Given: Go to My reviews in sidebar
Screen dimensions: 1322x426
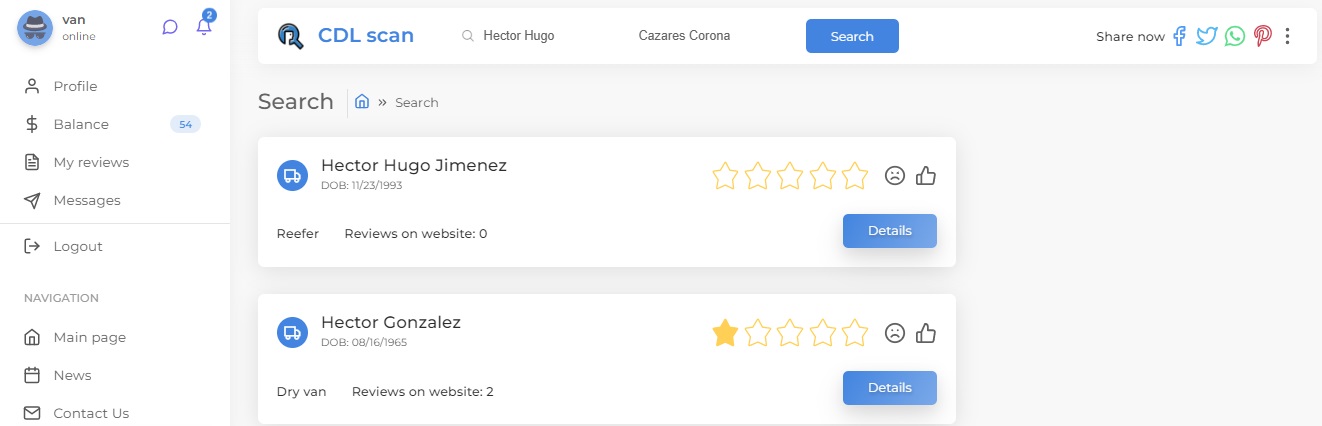Looking at the screenshot, I should click(91, 162).
